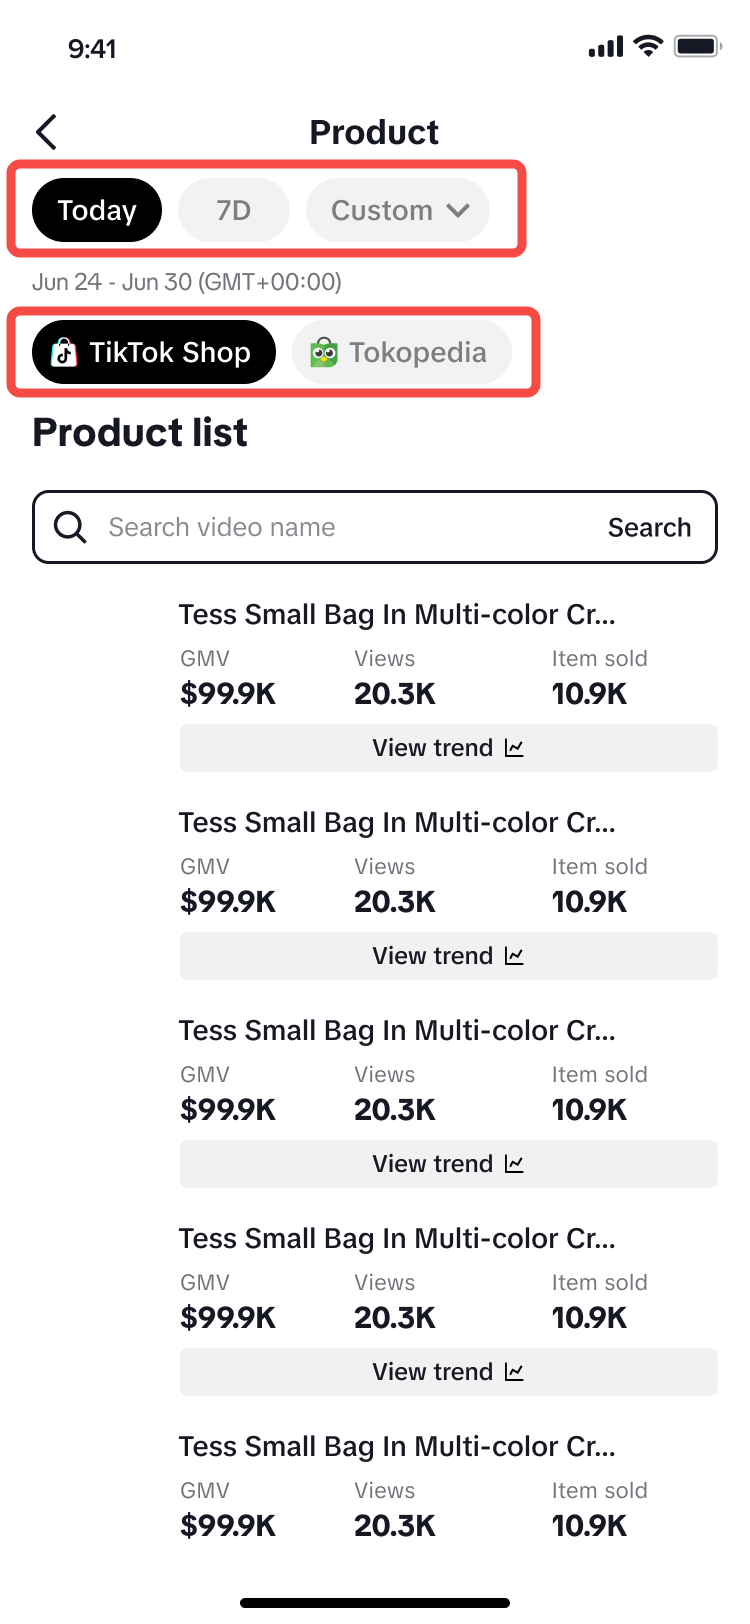Click the TikTok Shop bag icon
Viewport: 750px width, 1624px height.
coord(64,352)
